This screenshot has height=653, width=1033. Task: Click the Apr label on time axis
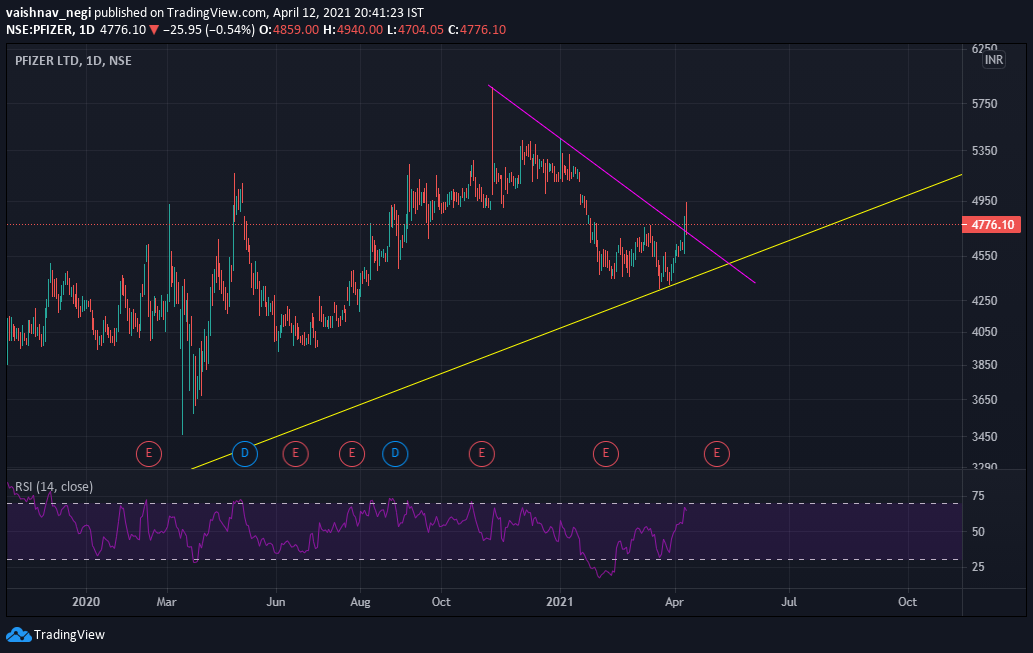(674, 602)
